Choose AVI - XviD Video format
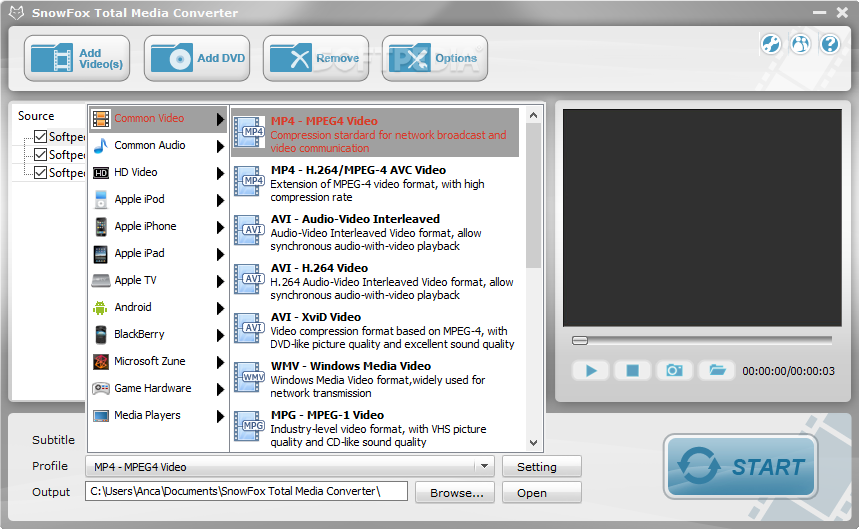This screenshot has width=859, height=529. [375, 330]
